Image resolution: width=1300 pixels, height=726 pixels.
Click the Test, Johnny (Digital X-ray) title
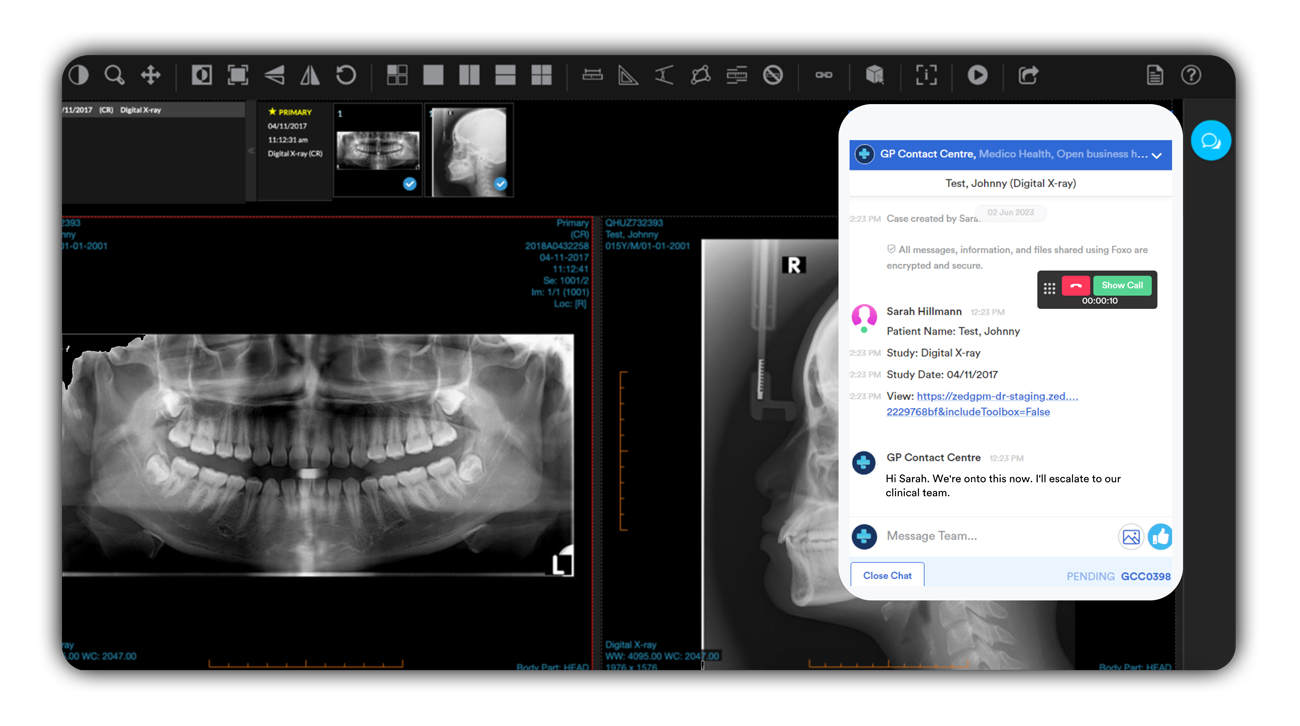point(1010,184)
